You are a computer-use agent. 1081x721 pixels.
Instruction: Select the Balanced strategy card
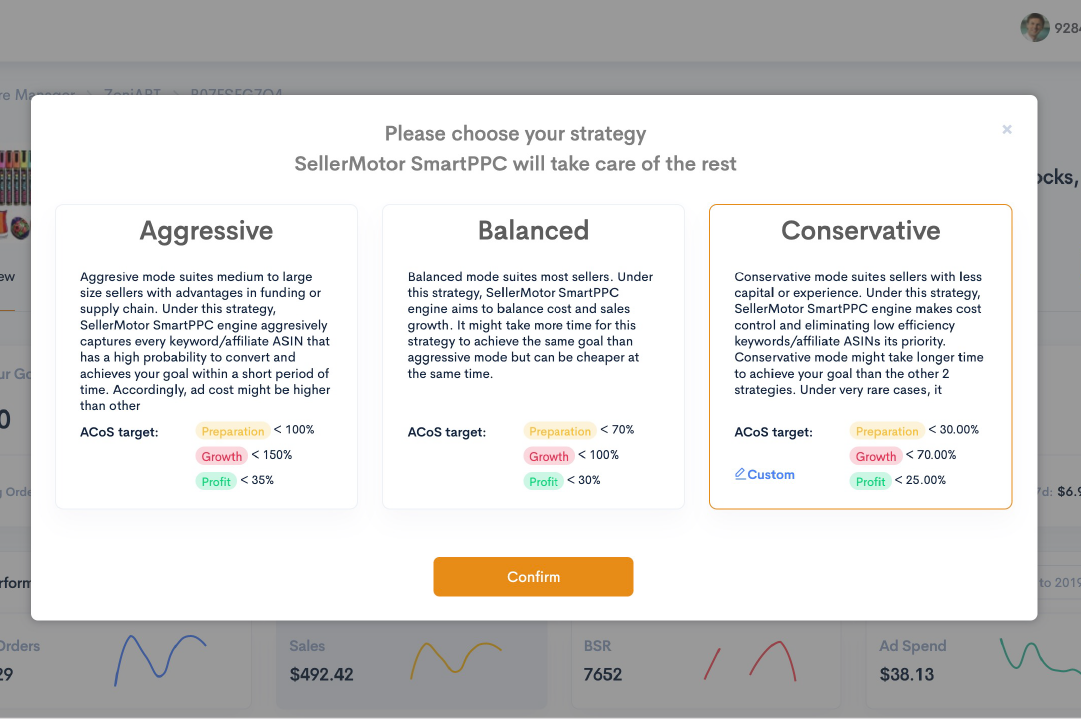[533, 356]
